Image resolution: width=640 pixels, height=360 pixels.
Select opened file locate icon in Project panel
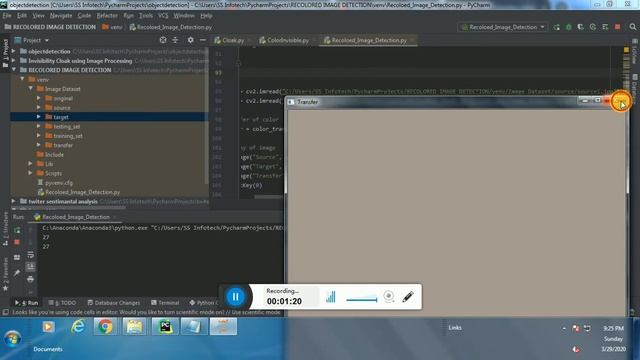[163, 40]
